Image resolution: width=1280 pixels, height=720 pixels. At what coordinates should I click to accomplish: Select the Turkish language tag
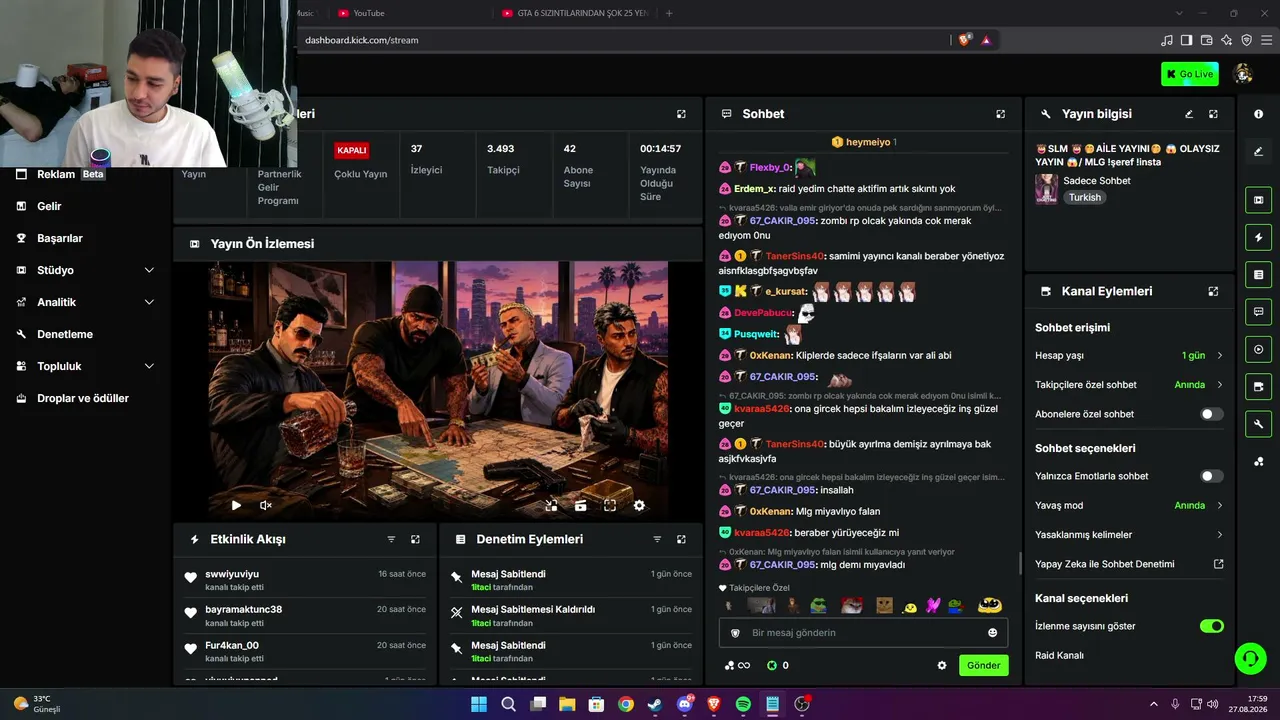click(1084, 198)
